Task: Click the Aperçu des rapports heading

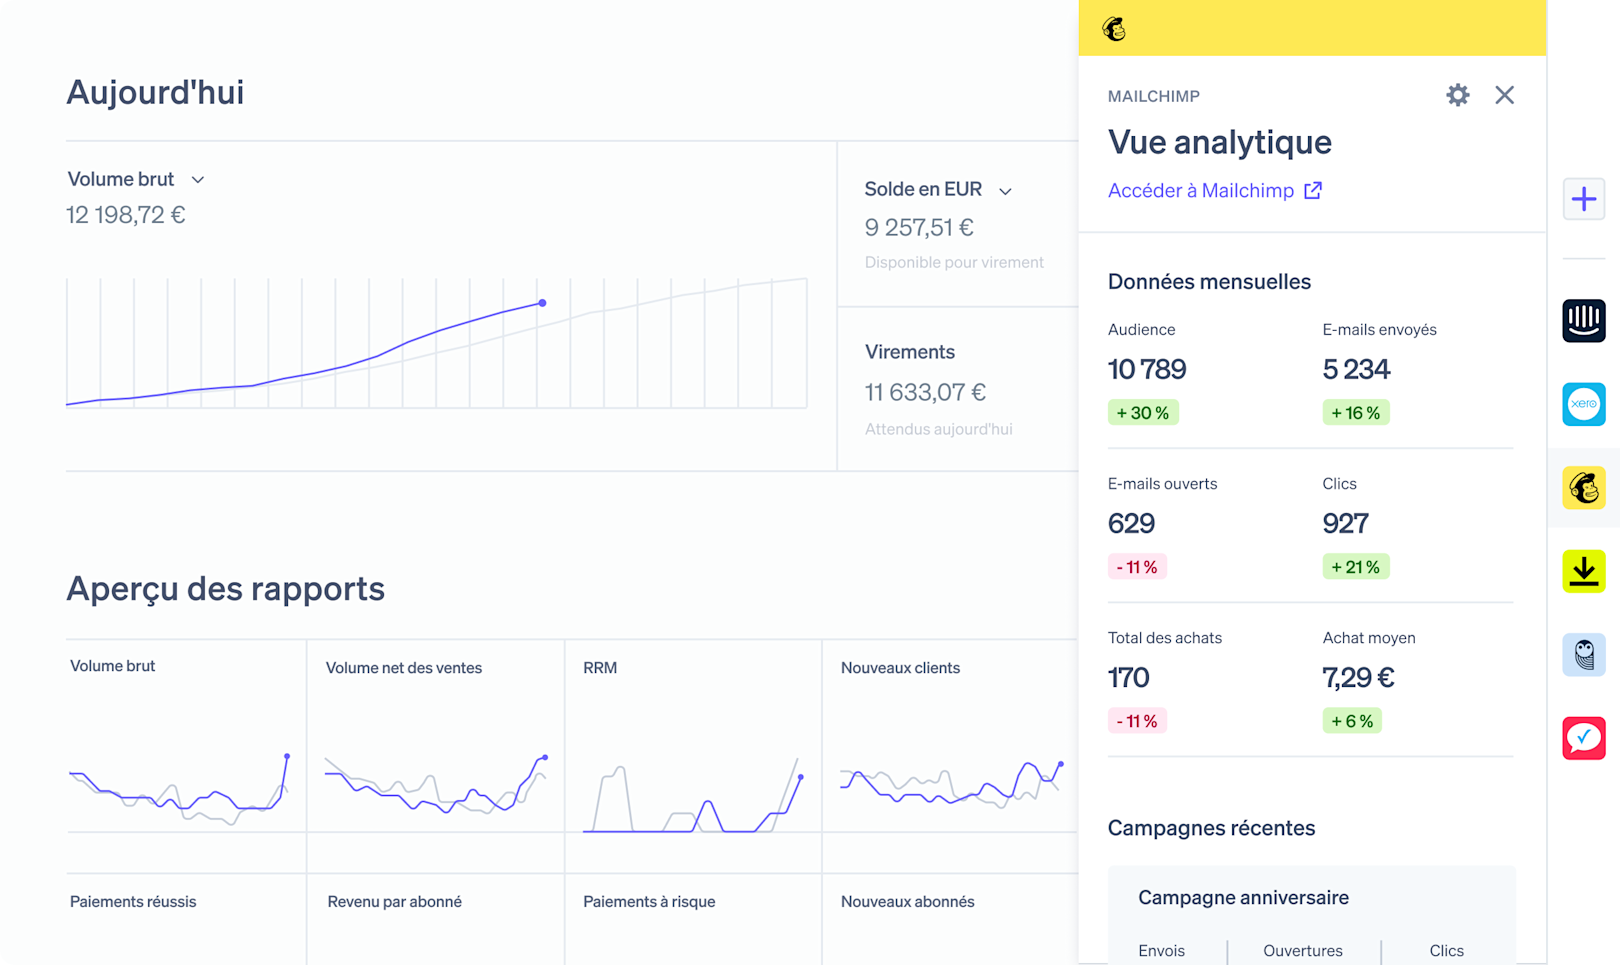Action: click(225, 589)
